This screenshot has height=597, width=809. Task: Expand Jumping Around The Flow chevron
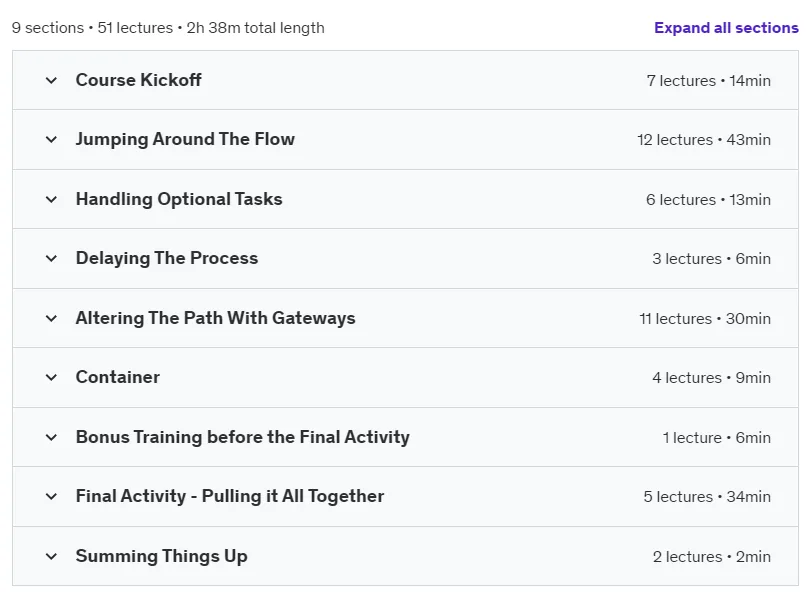click(51, 139)
